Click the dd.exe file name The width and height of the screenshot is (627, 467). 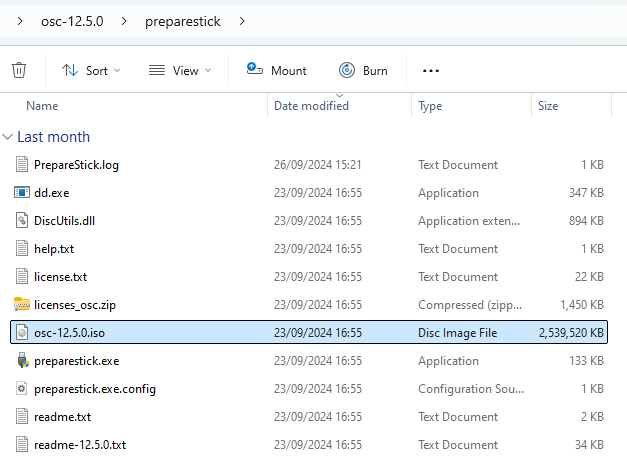click(52, 193)
